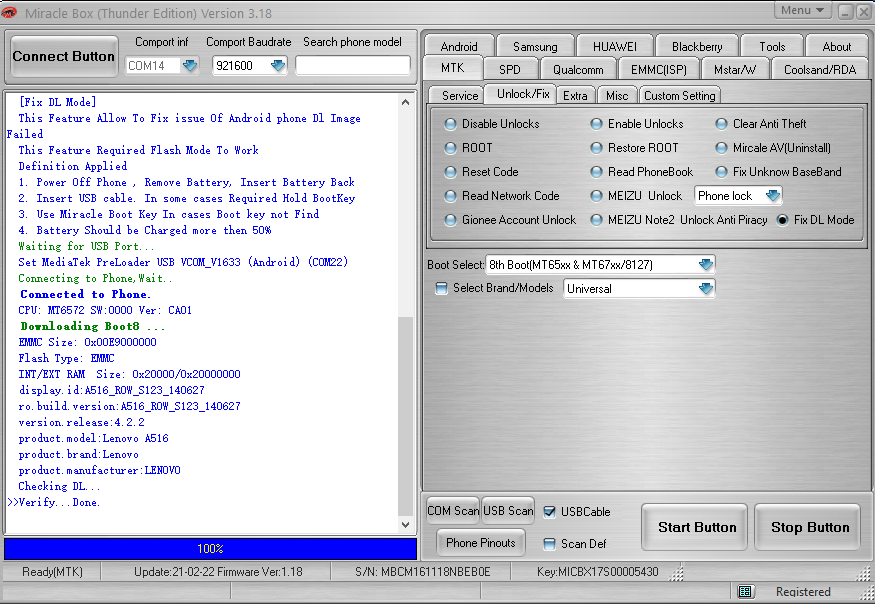Select the MTK tab
The width and height of the screenshot is (875, 604).
(x=453, y=68)
